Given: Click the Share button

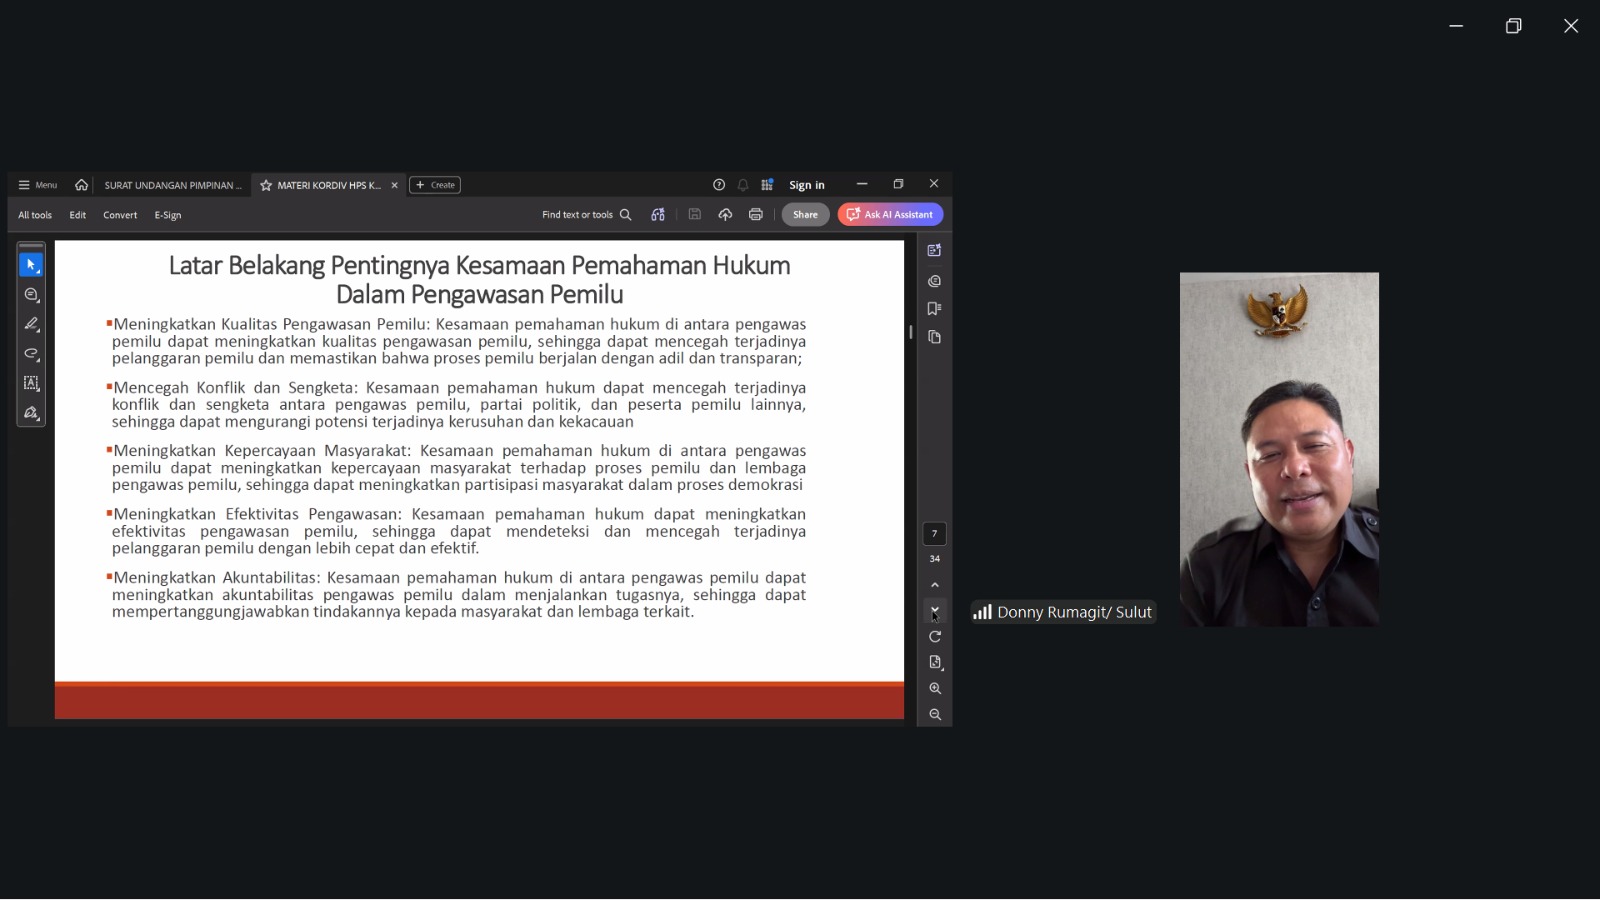Looking at the screenshot, I should (x=805, y=215).
